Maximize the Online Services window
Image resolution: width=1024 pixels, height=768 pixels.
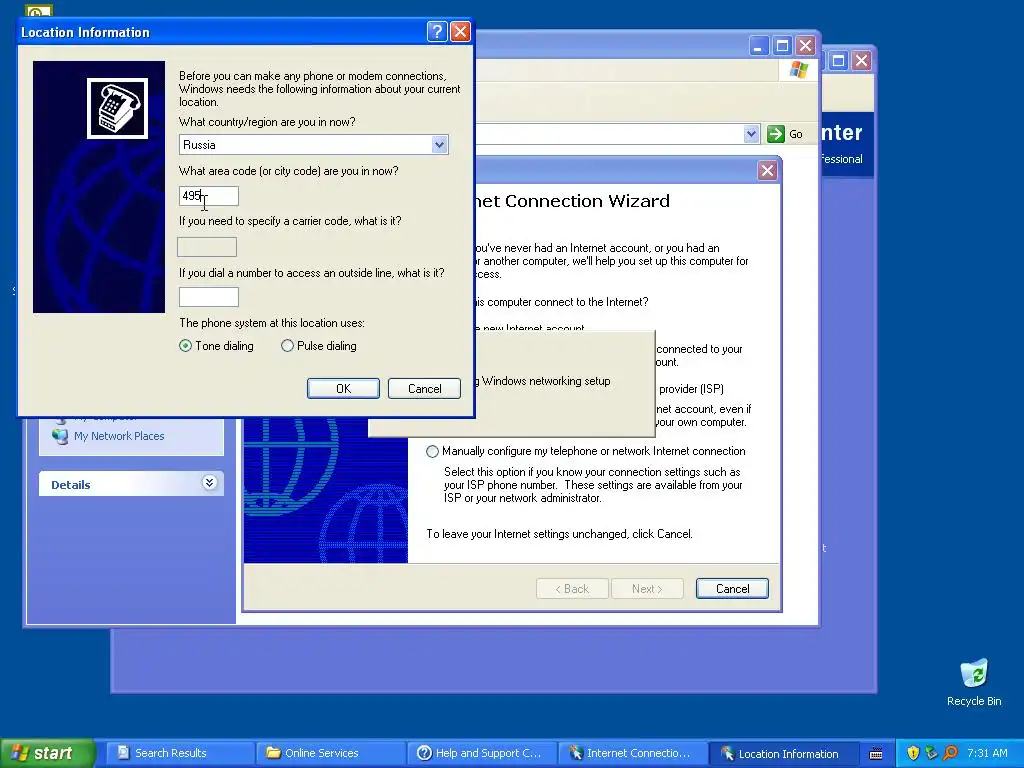(x=782, y=46)
